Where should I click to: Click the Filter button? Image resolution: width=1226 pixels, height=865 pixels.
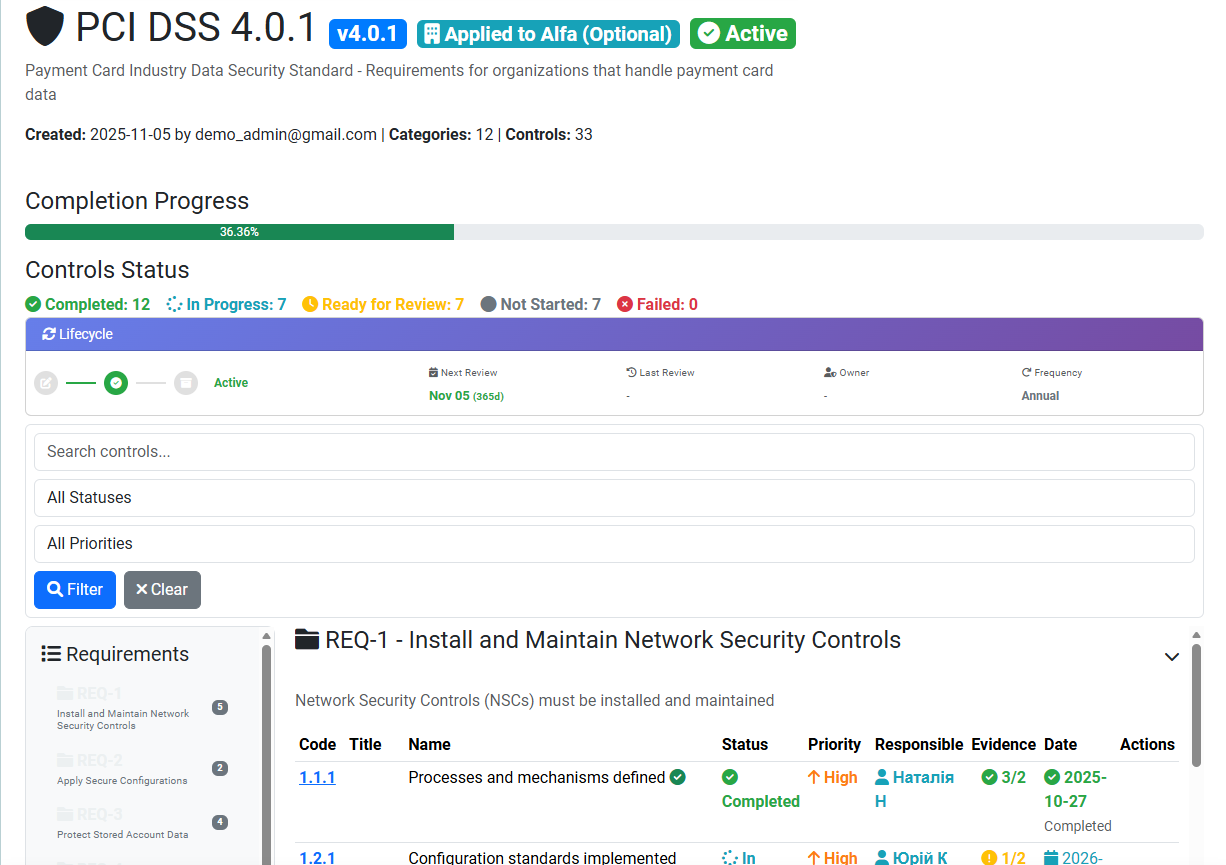75,590
